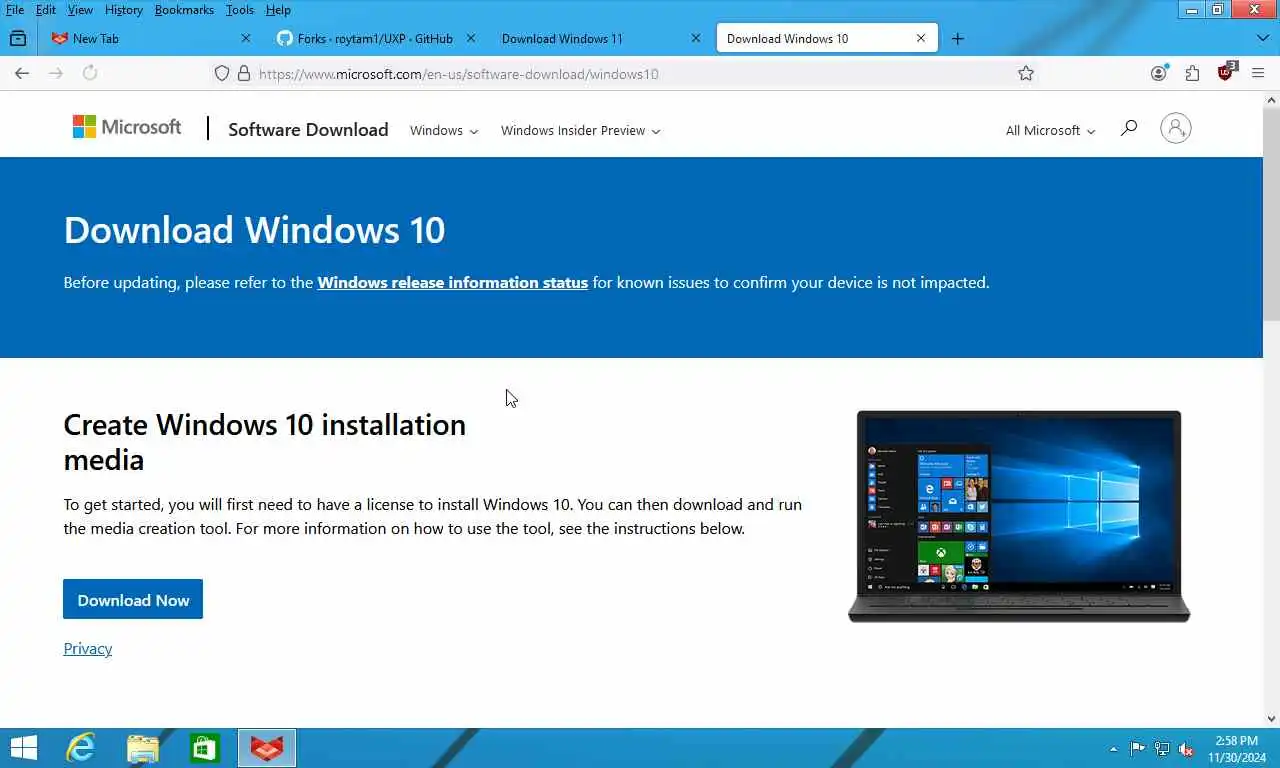Click the tracking protection shield icon
The image size is (1280, 768).
(x=223, y=73)
